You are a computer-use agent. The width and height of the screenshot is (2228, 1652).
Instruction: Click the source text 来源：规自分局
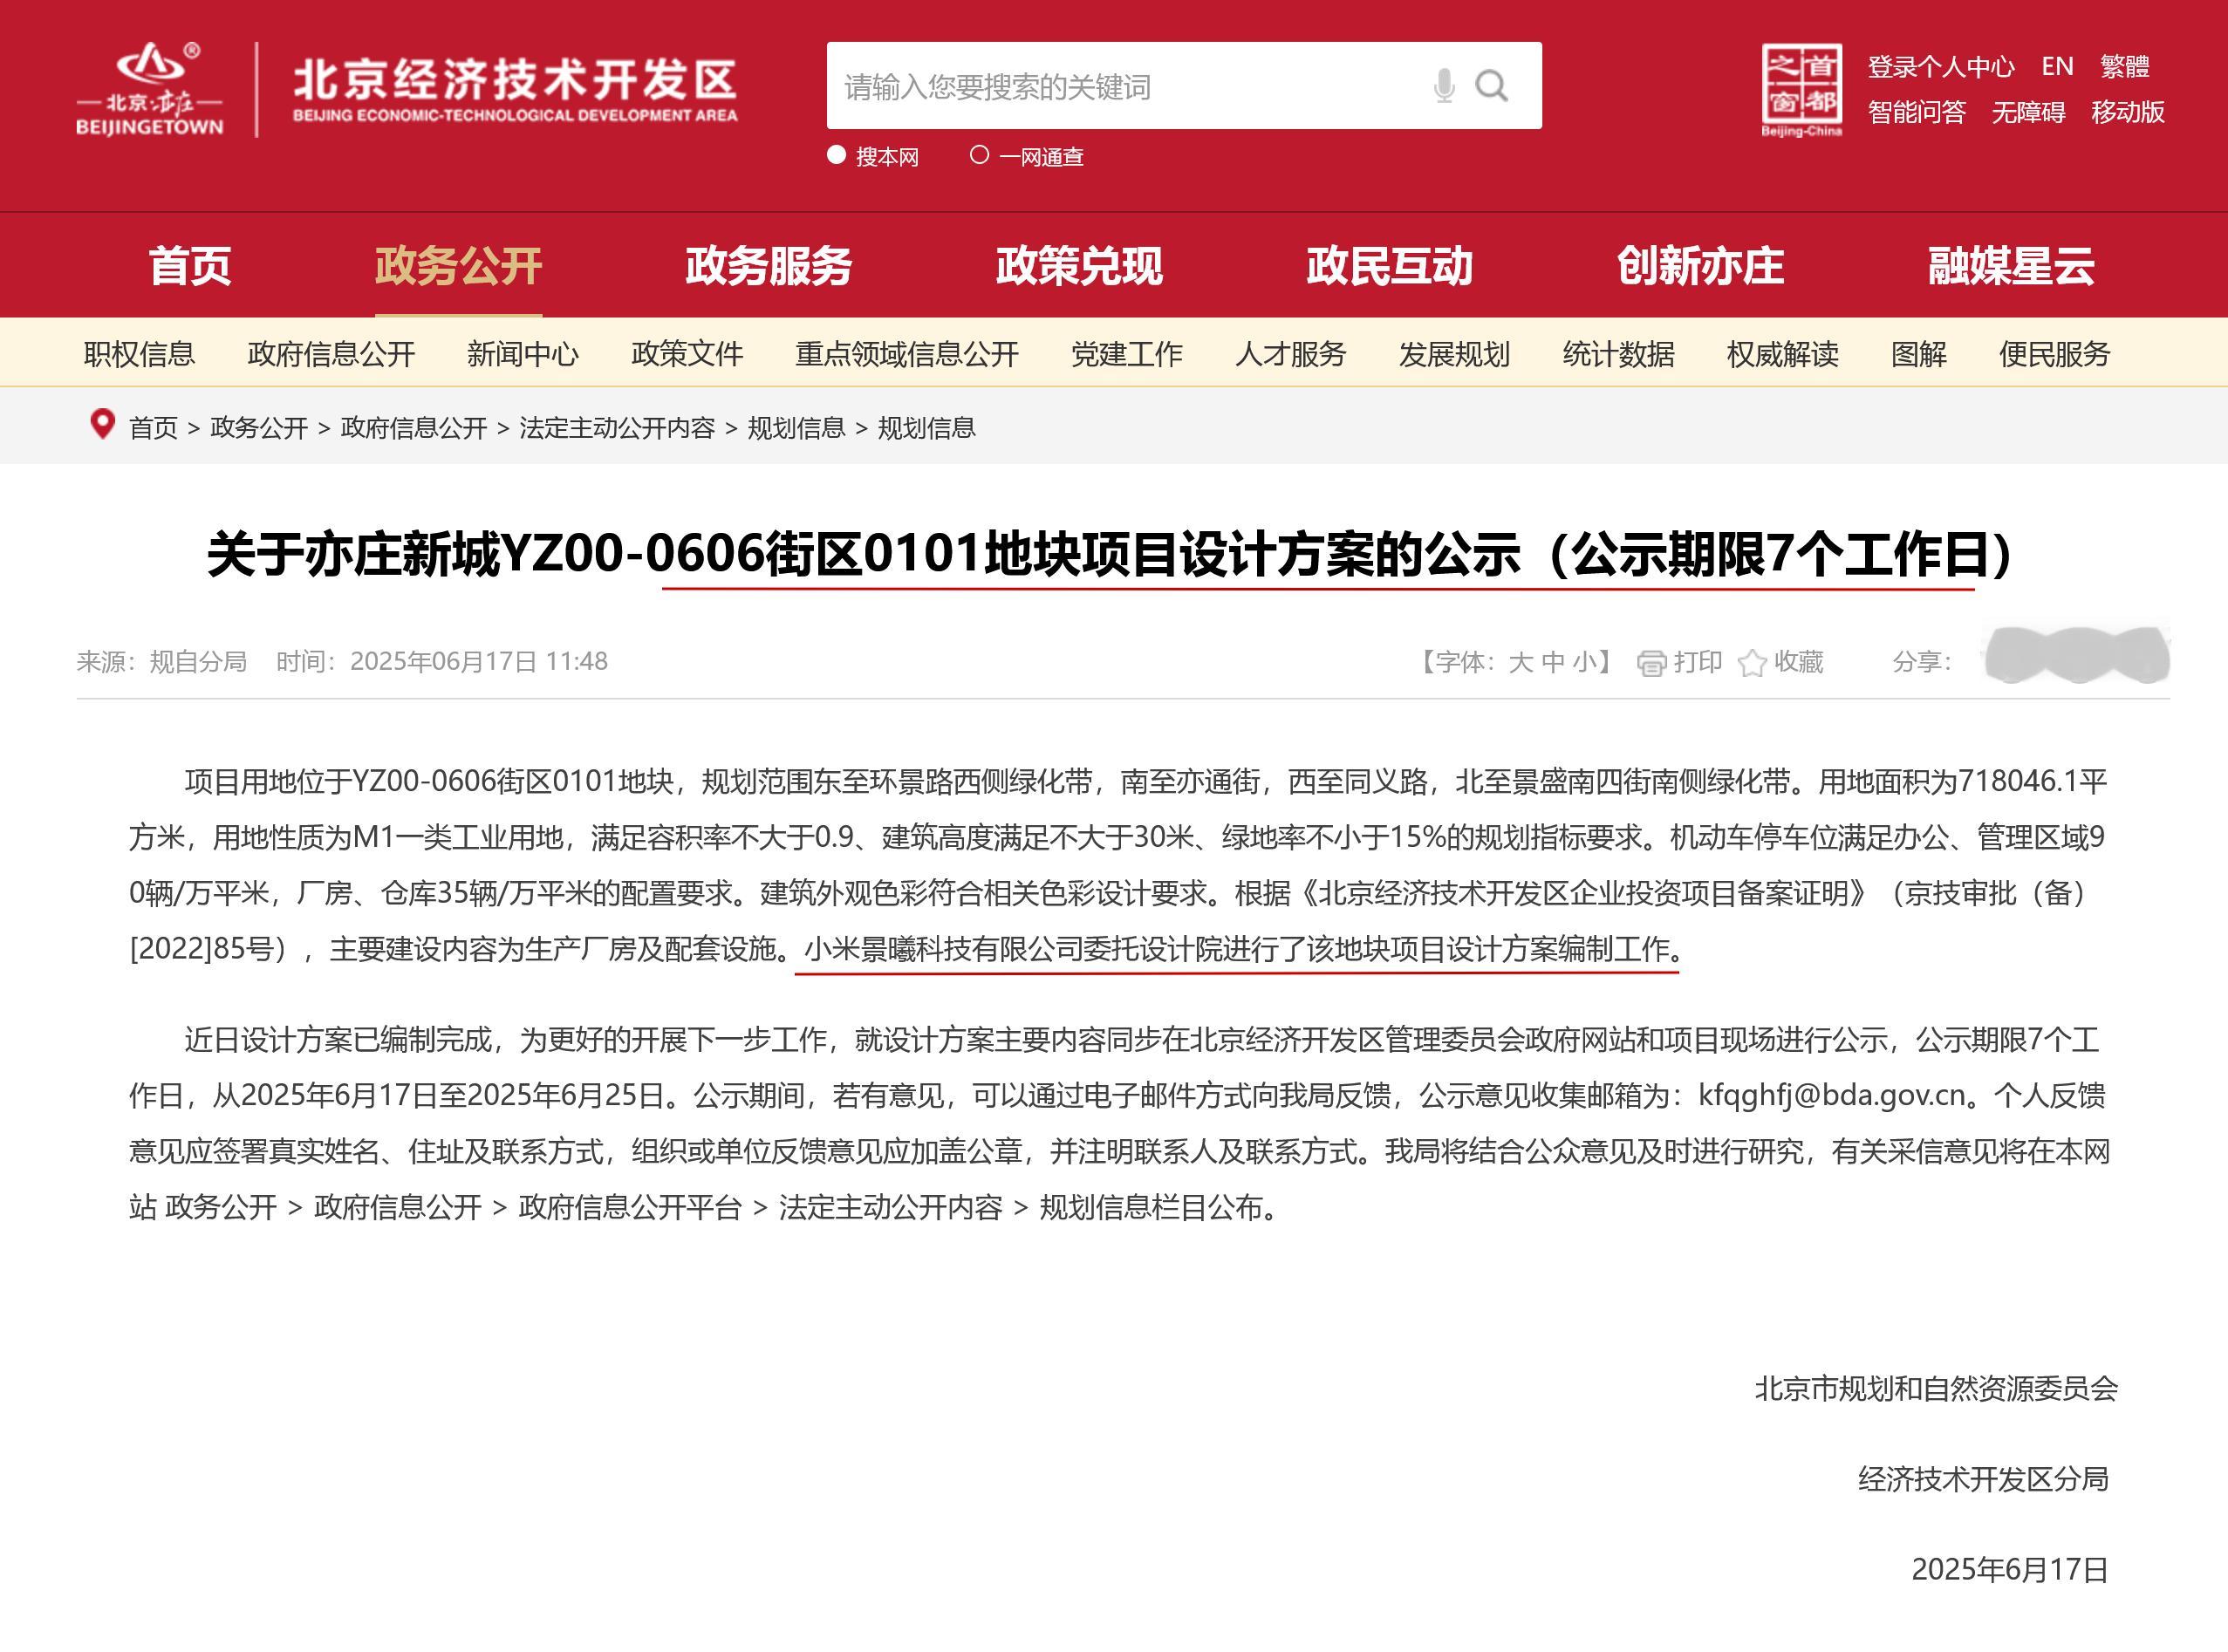162,662
